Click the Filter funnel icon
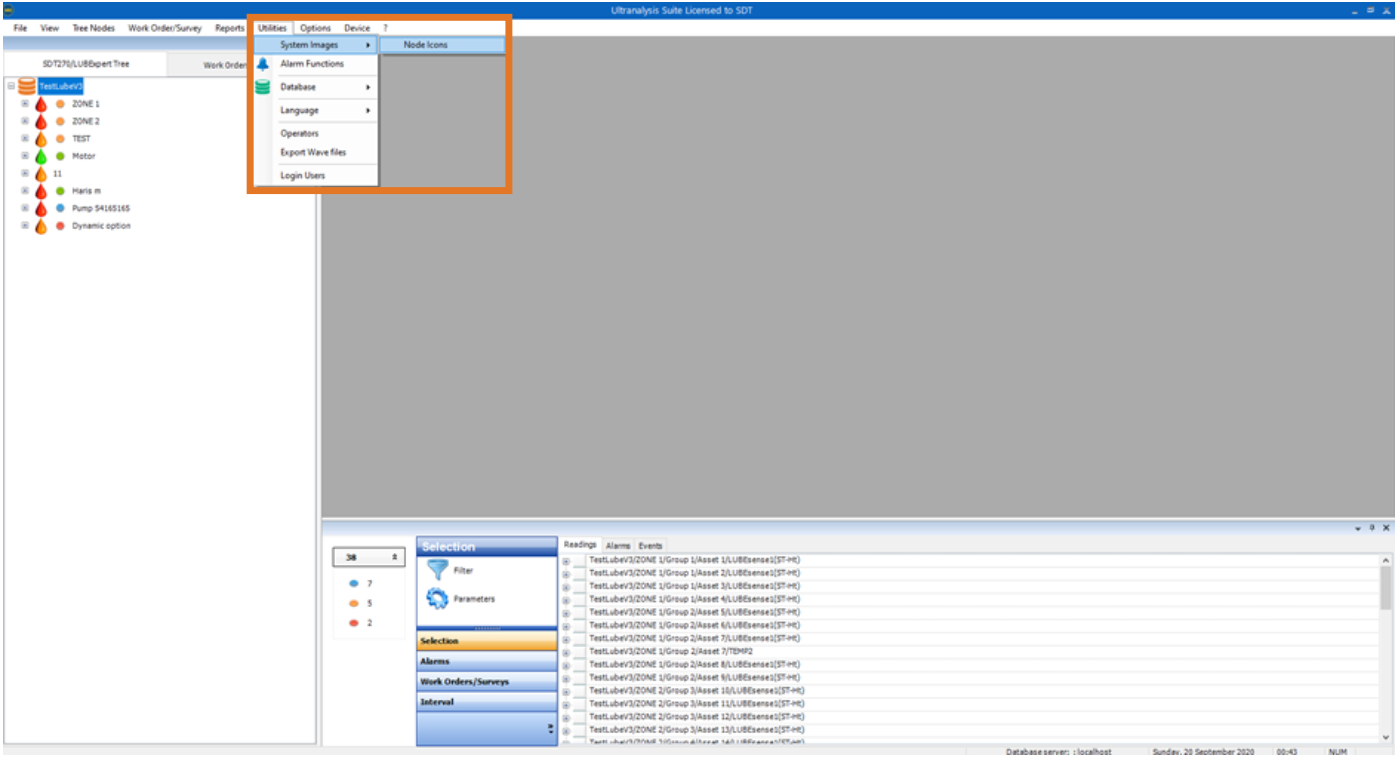The image size is (1399, 762). point(437,570)
